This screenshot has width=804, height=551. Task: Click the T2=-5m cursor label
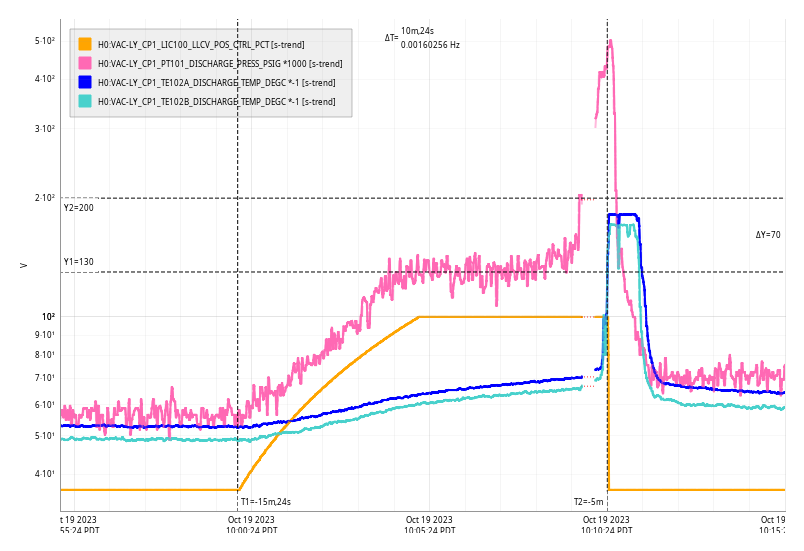click(x=588, y=502)
